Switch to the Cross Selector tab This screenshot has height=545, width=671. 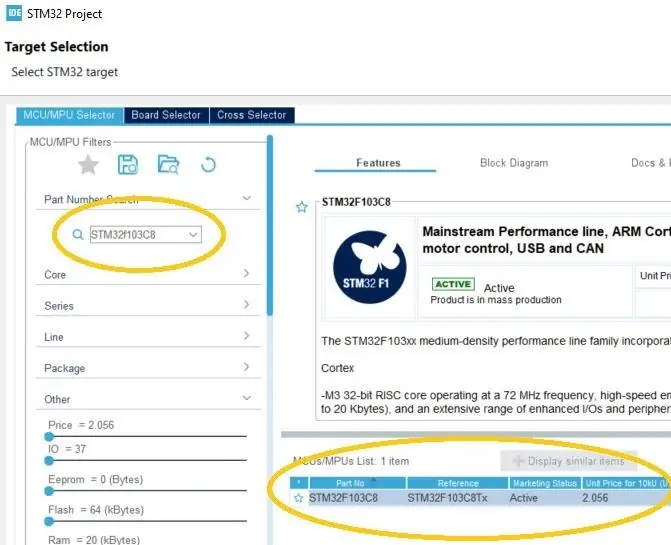pyautogui.click(x=252, y=115)
